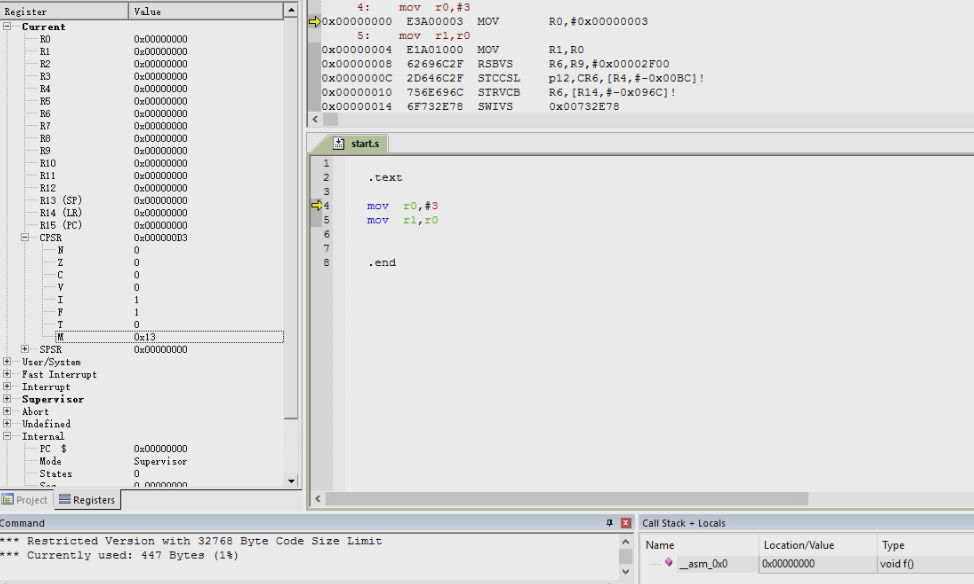Click the yellow arrow at source line 4
Screen dimensions: 974x584
(x=316, y=206)
